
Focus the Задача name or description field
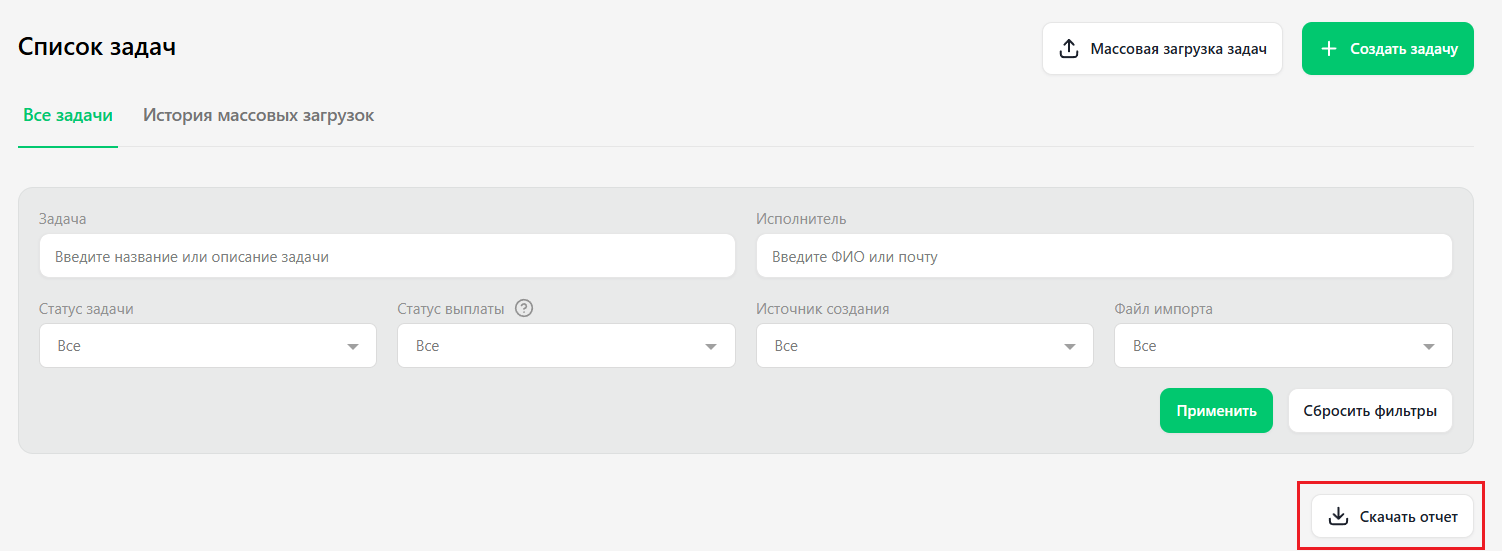click(387, 256)
